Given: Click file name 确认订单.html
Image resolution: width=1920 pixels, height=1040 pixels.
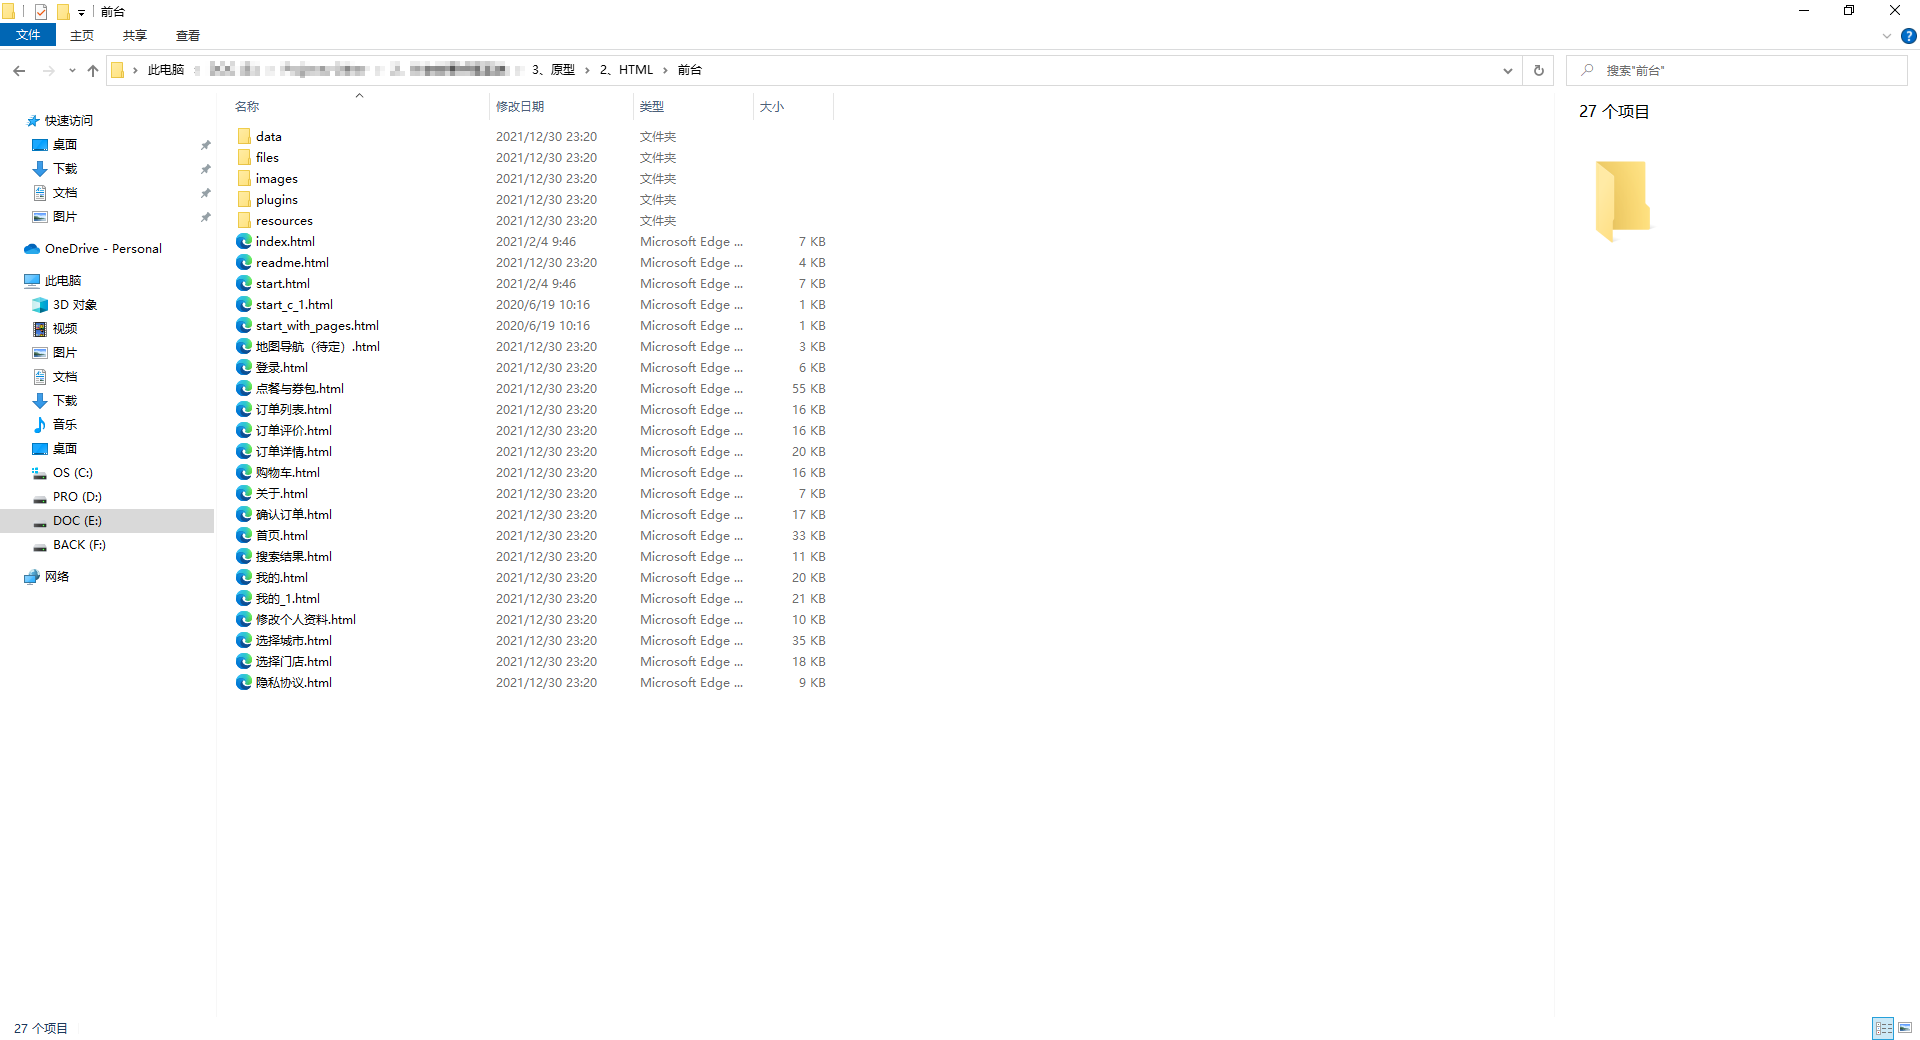Looking at the screenshot, I should [x=294, y=515].
